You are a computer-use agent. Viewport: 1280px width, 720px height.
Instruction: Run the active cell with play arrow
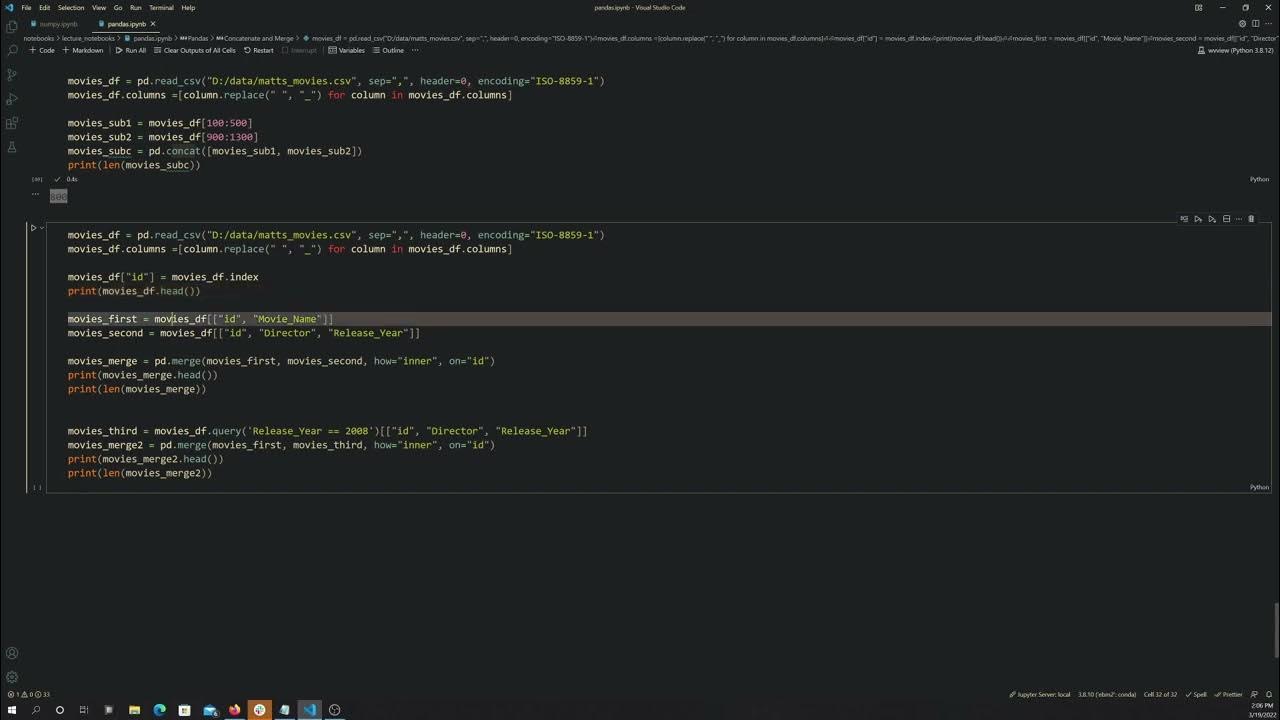pyautogui.click(x=33, y=228)
